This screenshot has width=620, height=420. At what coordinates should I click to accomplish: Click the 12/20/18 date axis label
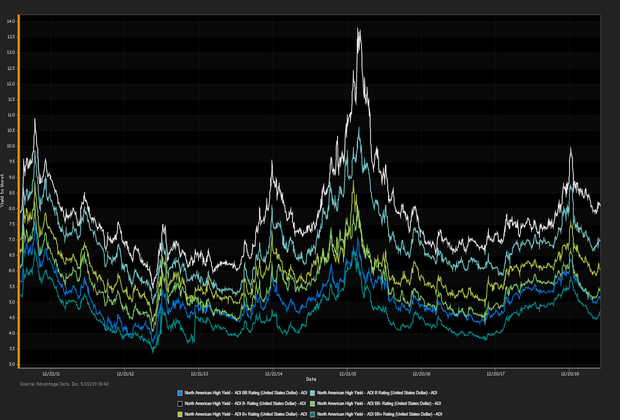click(569, 374)
